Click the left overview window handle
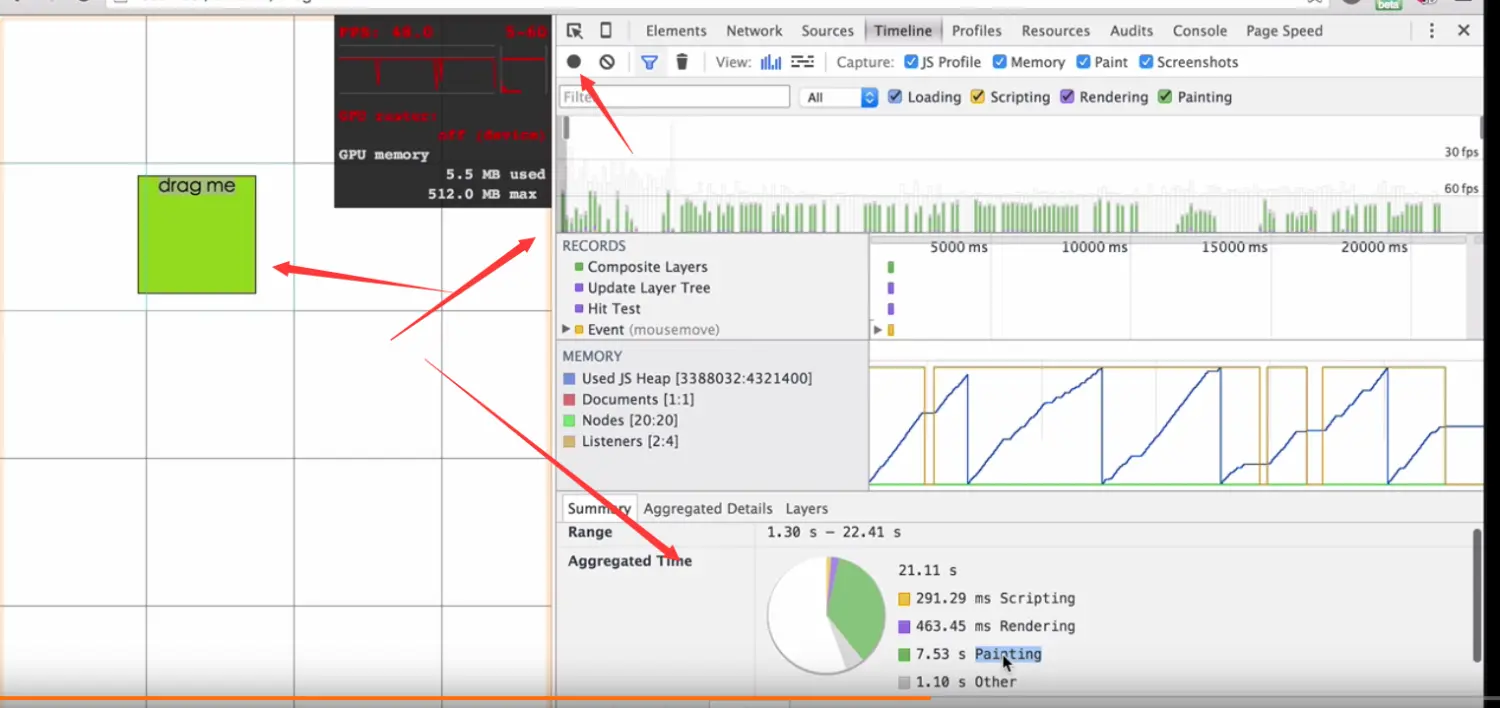Viewport: 1500px width, 708px height. [x=565, y=128]
